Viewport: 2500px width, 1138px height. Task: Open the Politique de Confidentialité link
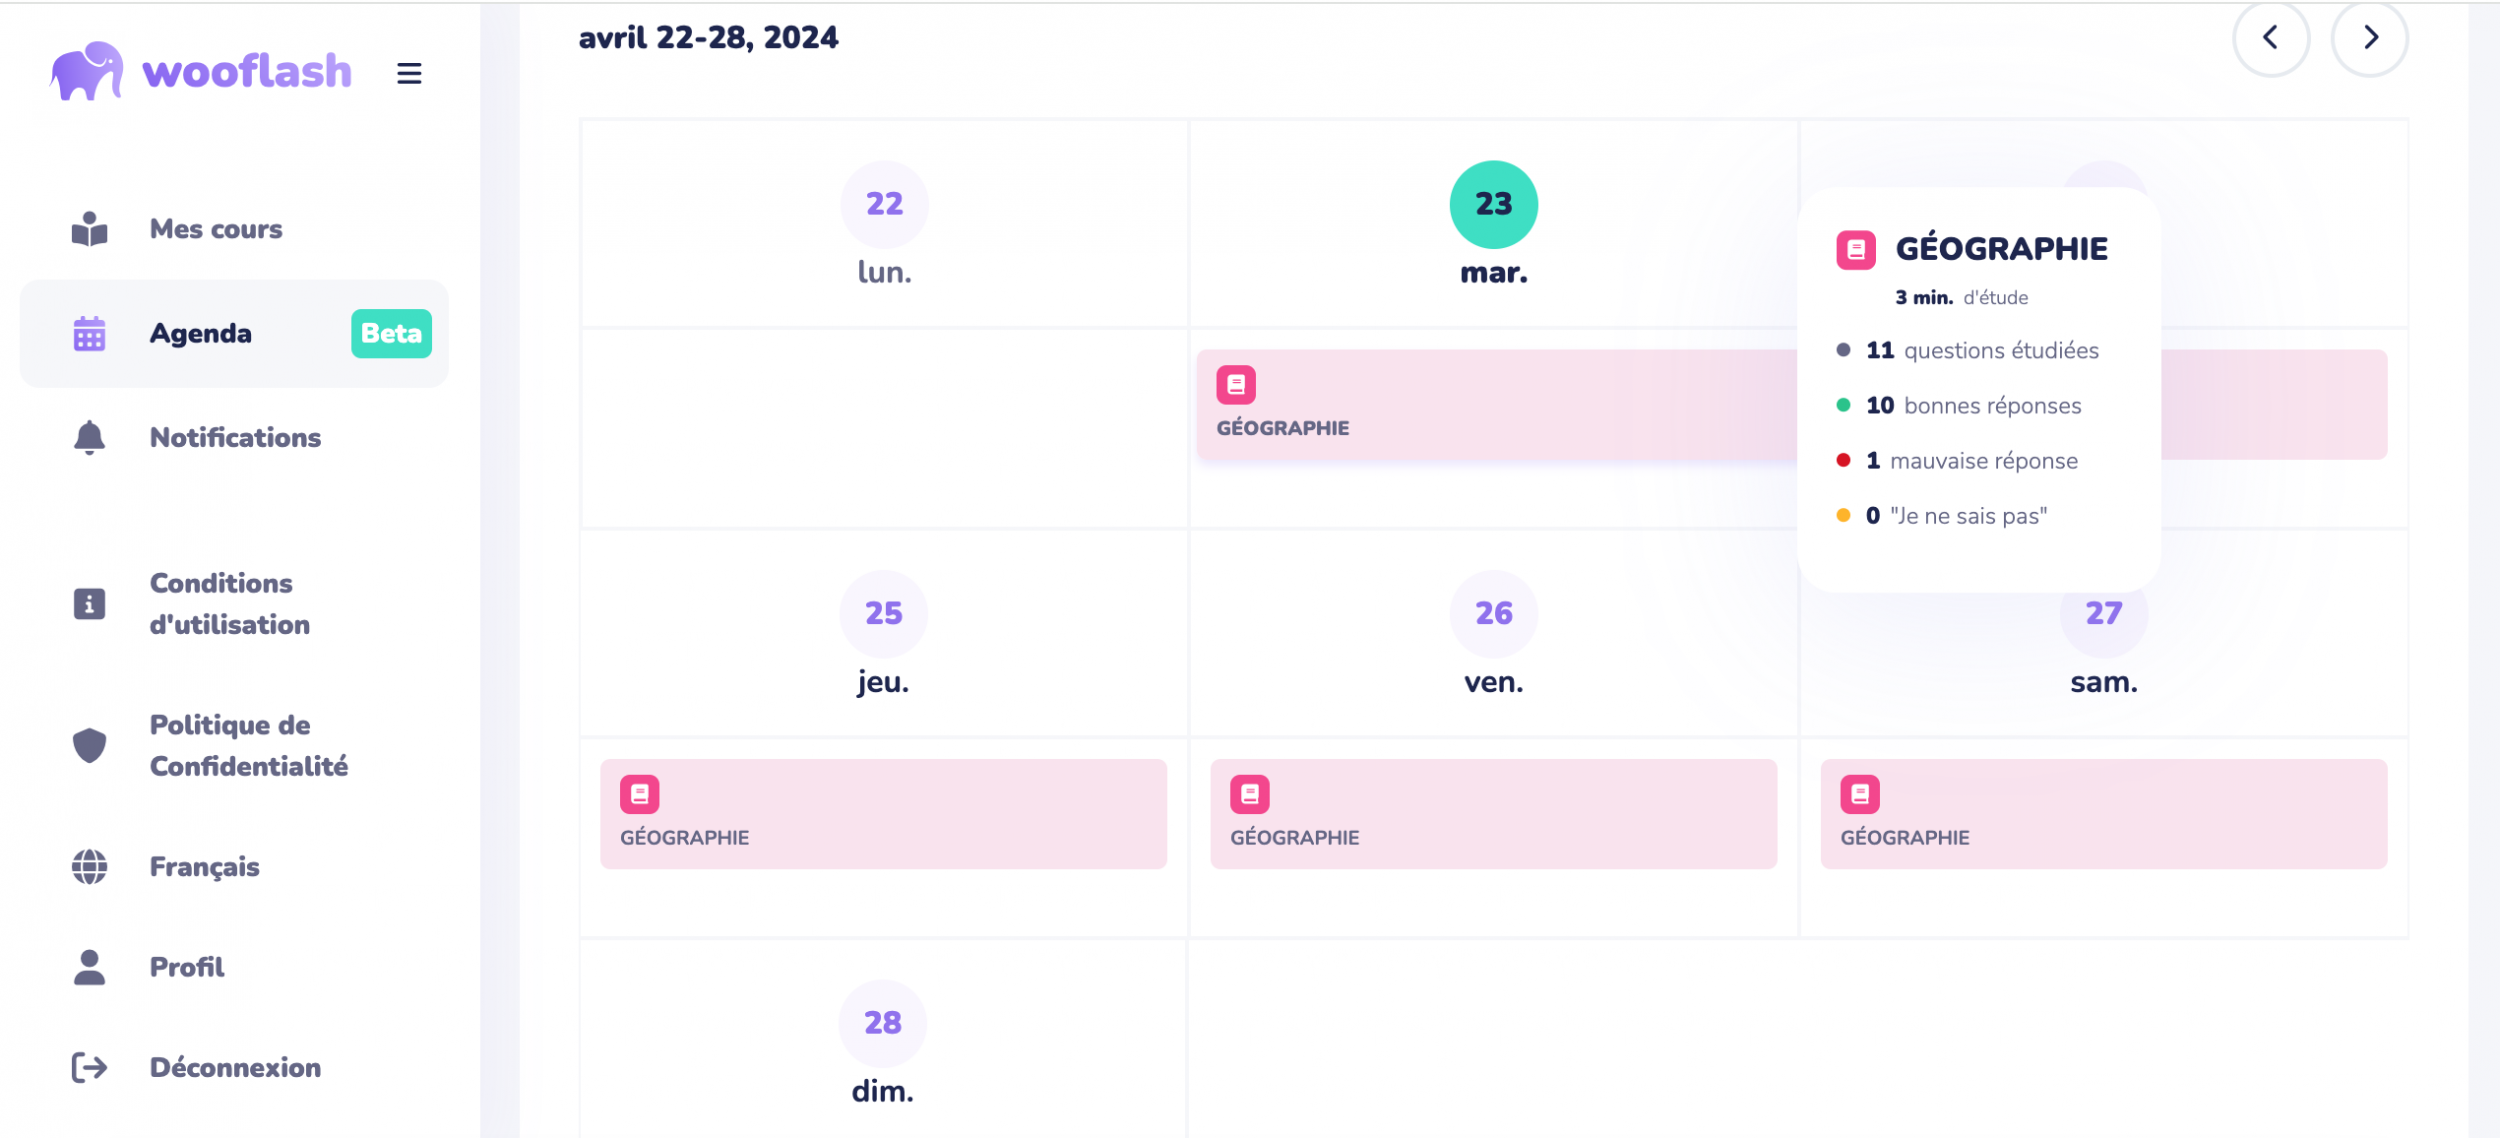pos(249,745)
